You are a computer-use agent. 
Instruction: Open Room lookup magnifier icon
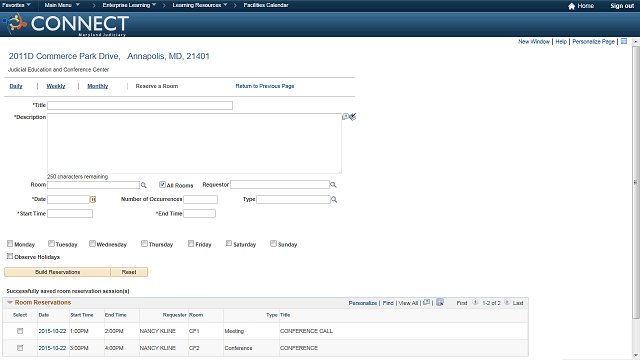coord(144,185)
